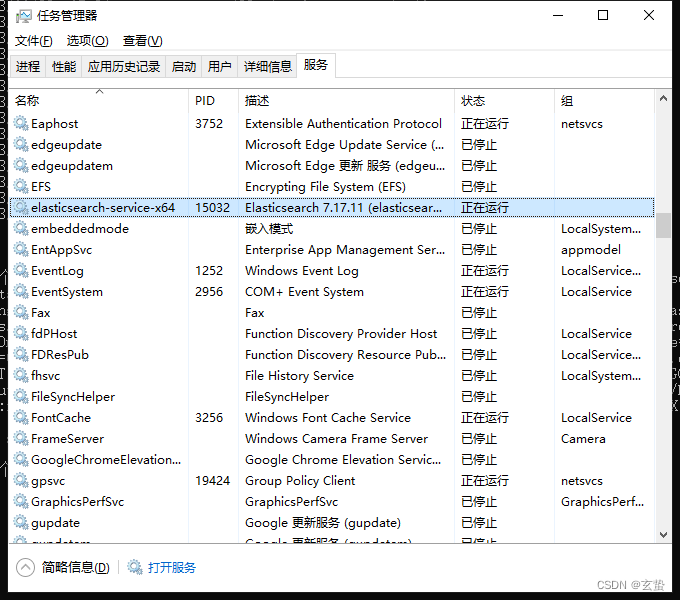680x600 pixels.
Task: Click the fhsvc service gear icon
Action: (21, 375)
